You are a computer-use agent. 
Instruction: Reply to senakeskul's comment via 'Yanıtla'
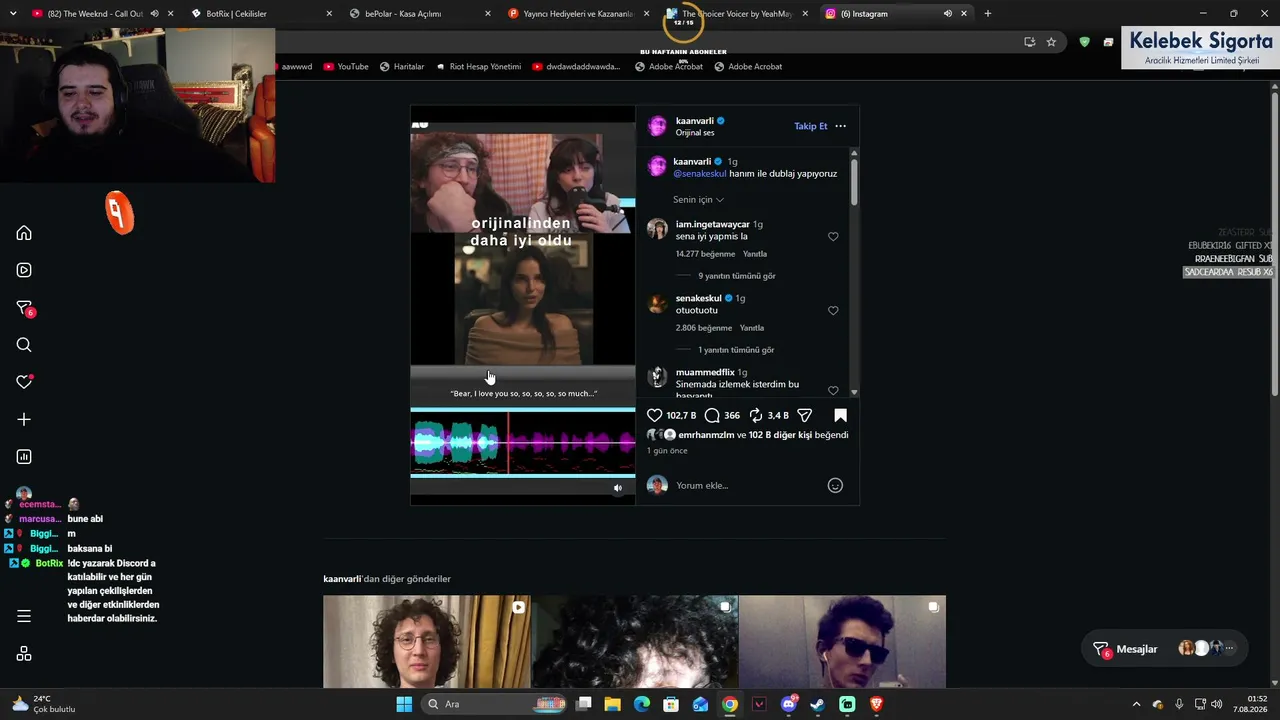point(752,328)
